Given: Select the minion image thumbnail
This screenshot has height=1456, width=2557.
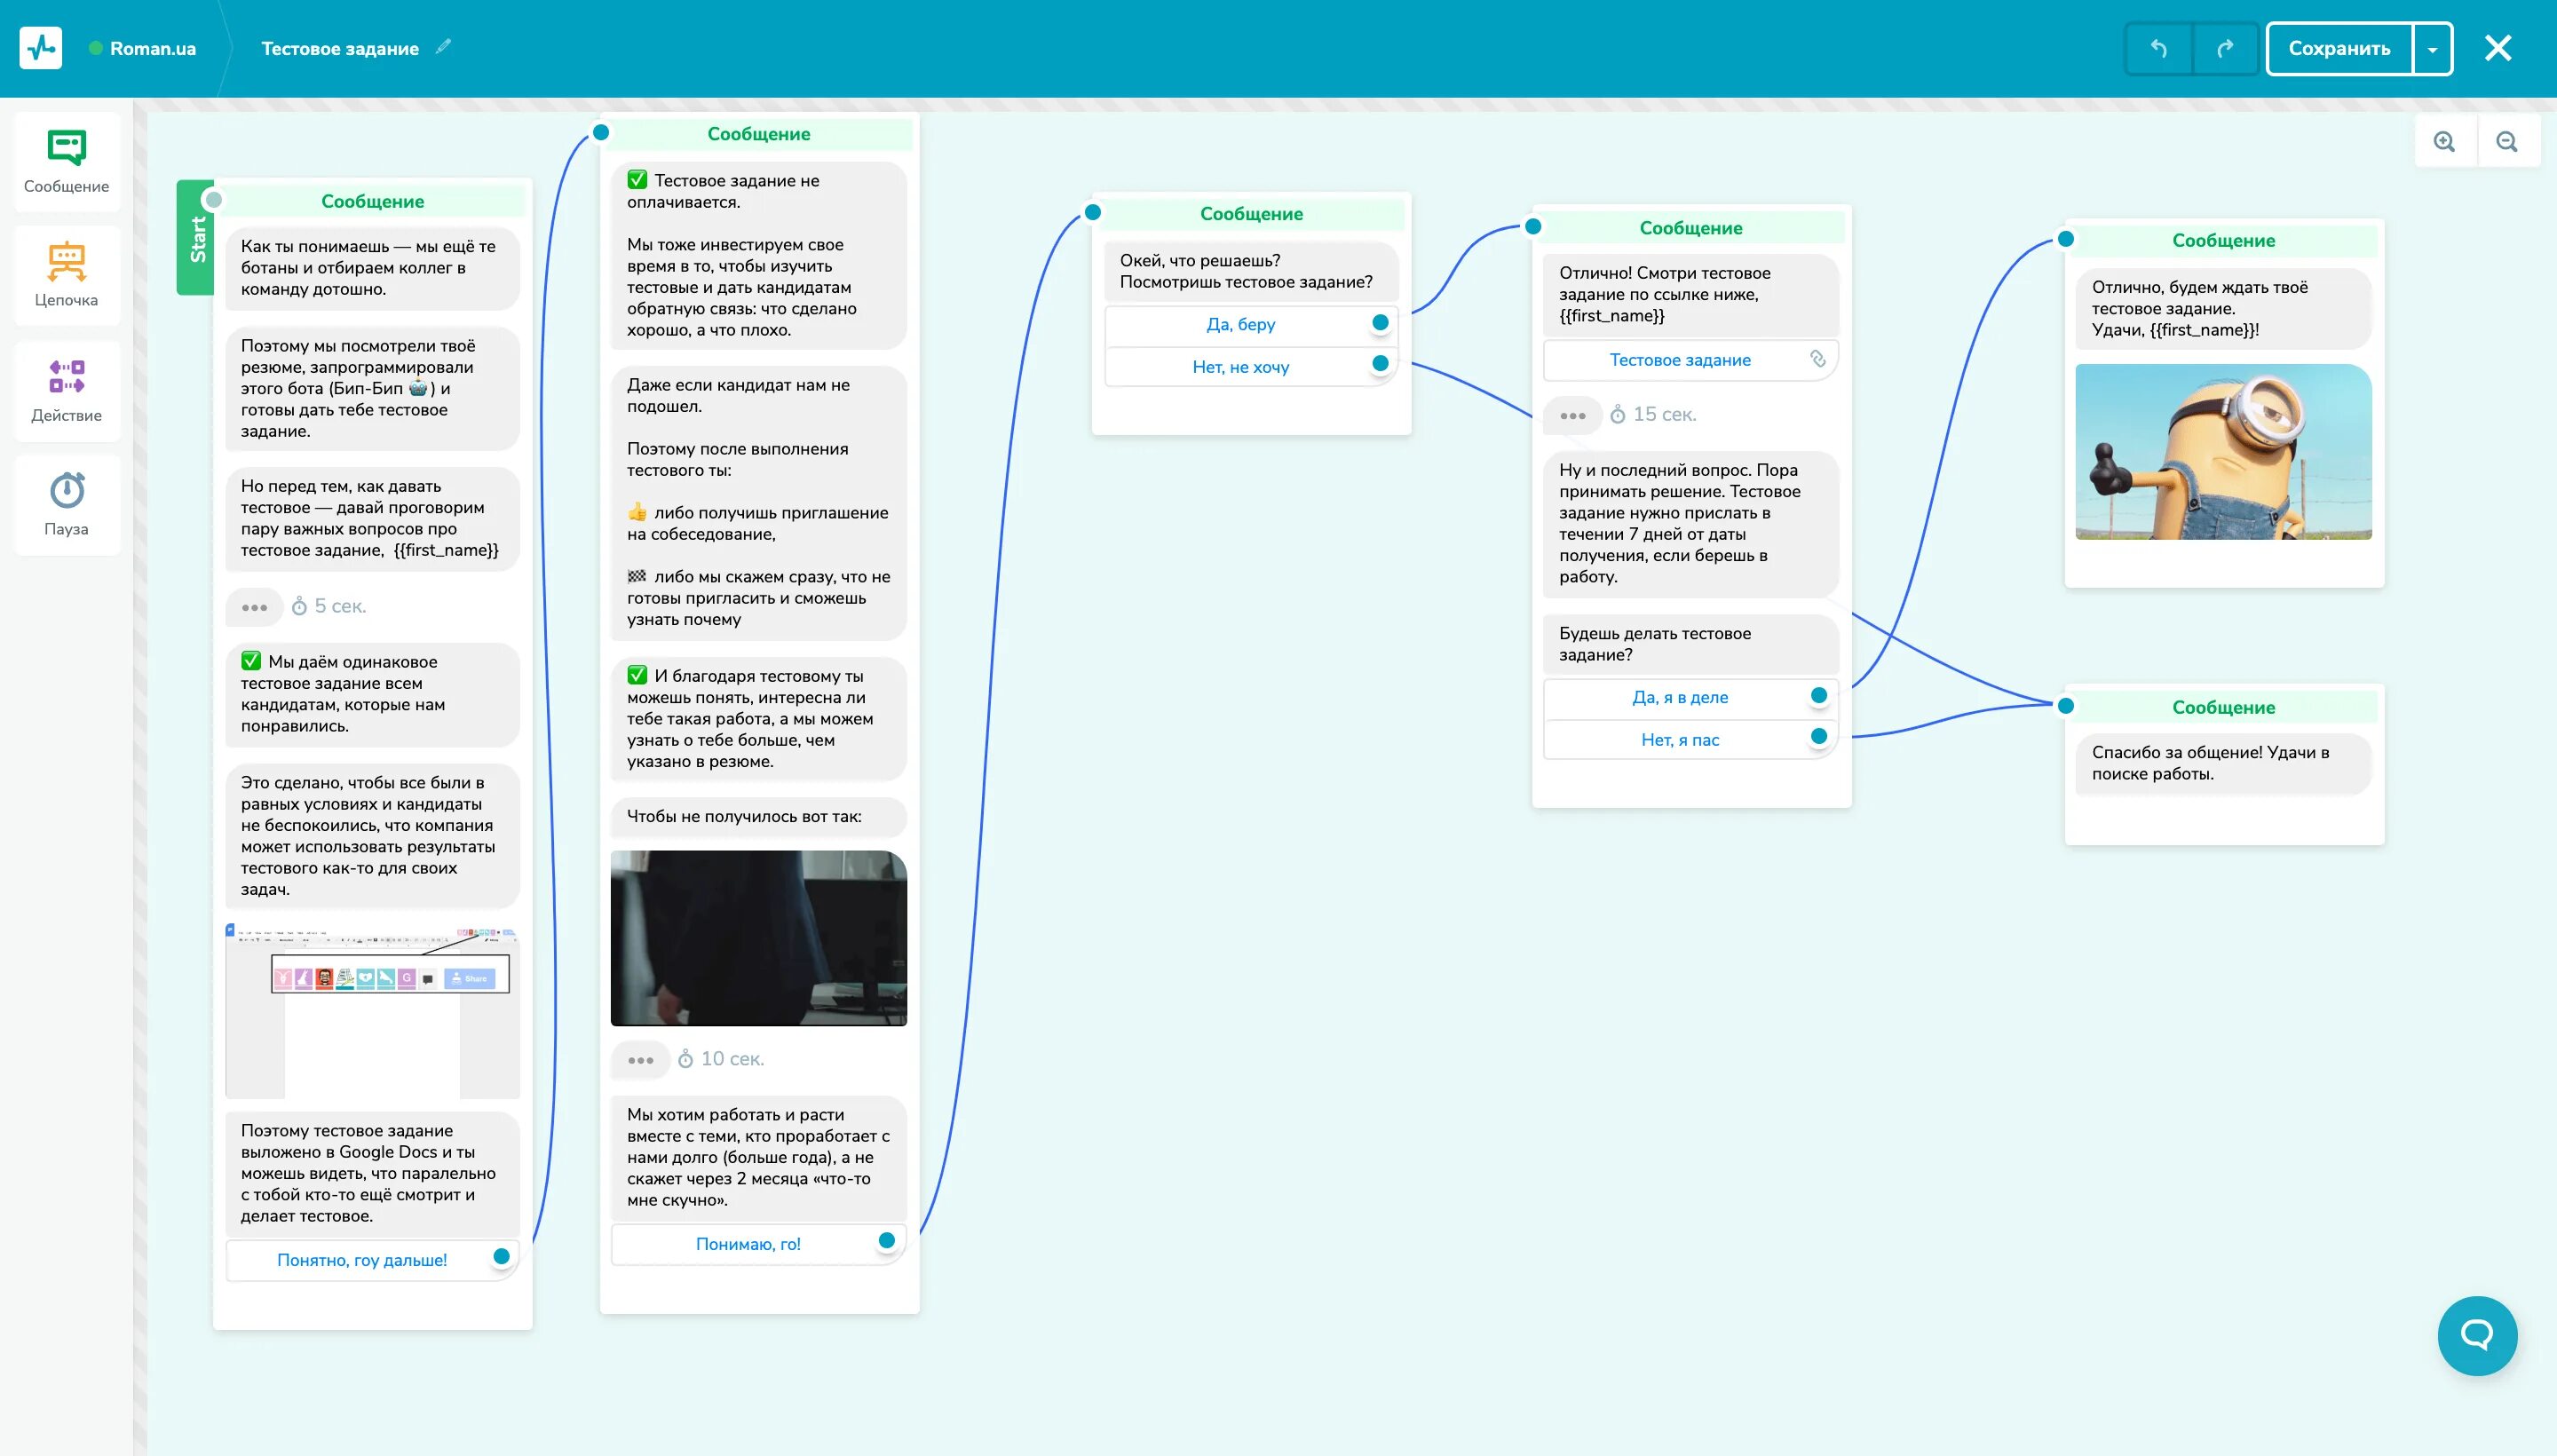Looking at the screenshot, I should 2222,452.
